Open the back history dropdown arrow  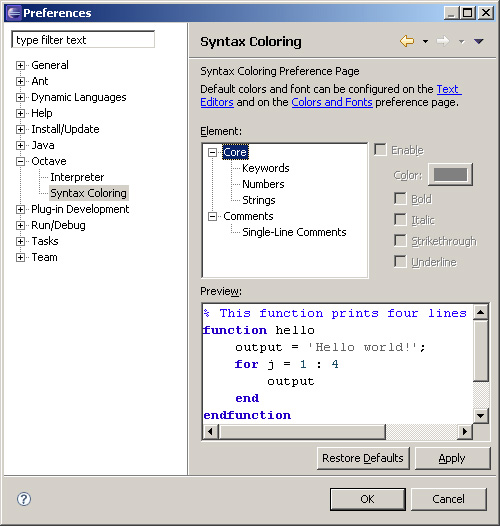(425, 42)
